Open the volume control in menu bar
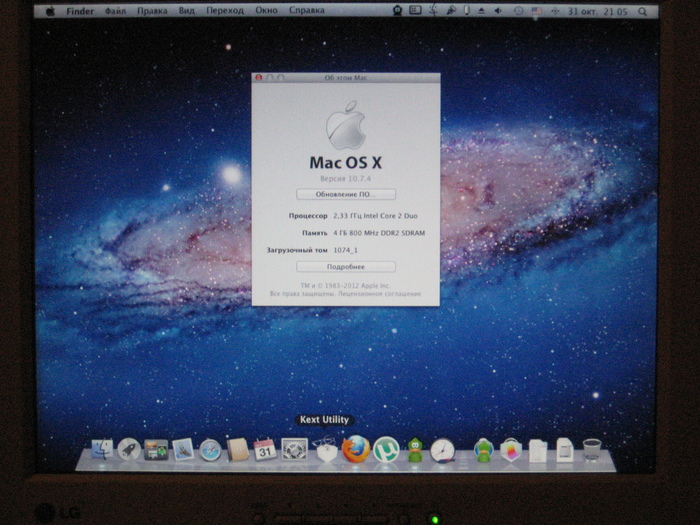This screenshot has height=525, width=700. (497, 11)
